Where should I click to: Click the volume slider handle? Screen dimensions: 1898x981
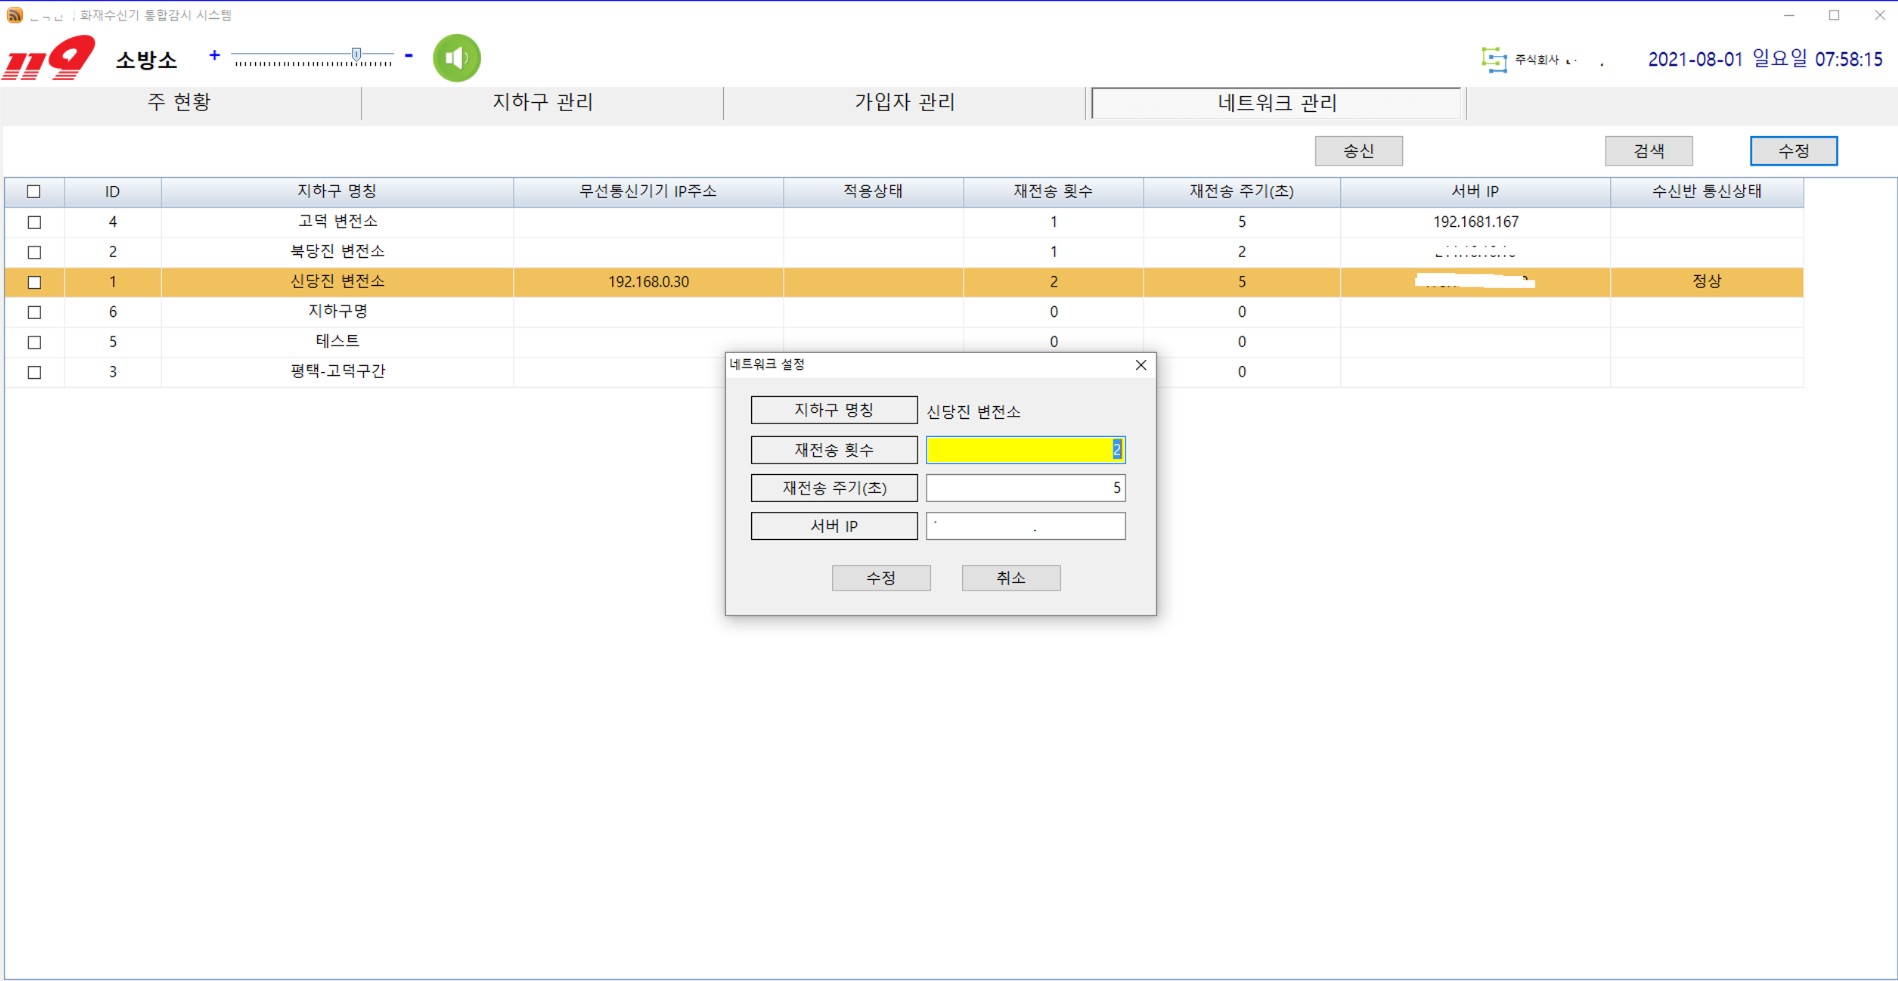point(356,55)
